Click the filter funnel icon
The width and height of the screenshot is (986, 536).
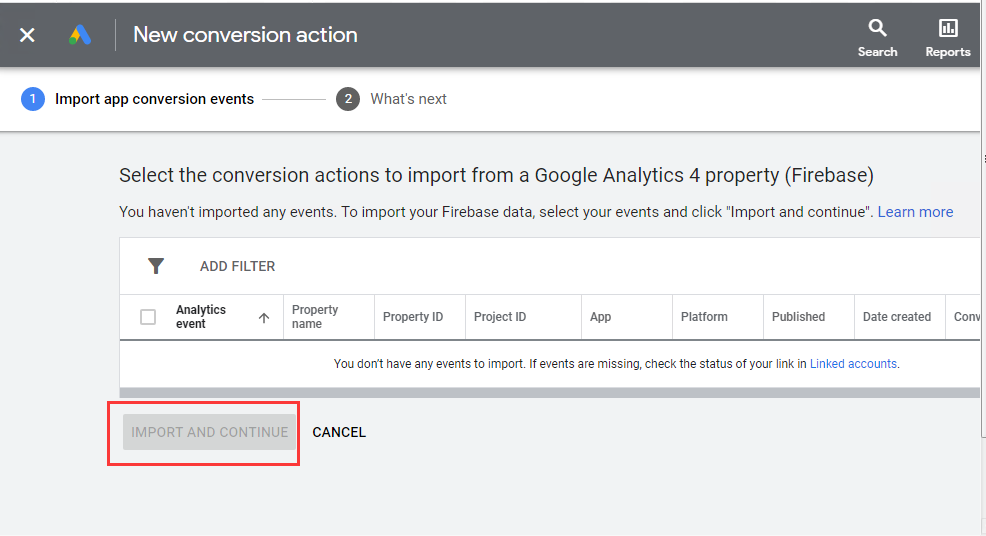(155, 266)
